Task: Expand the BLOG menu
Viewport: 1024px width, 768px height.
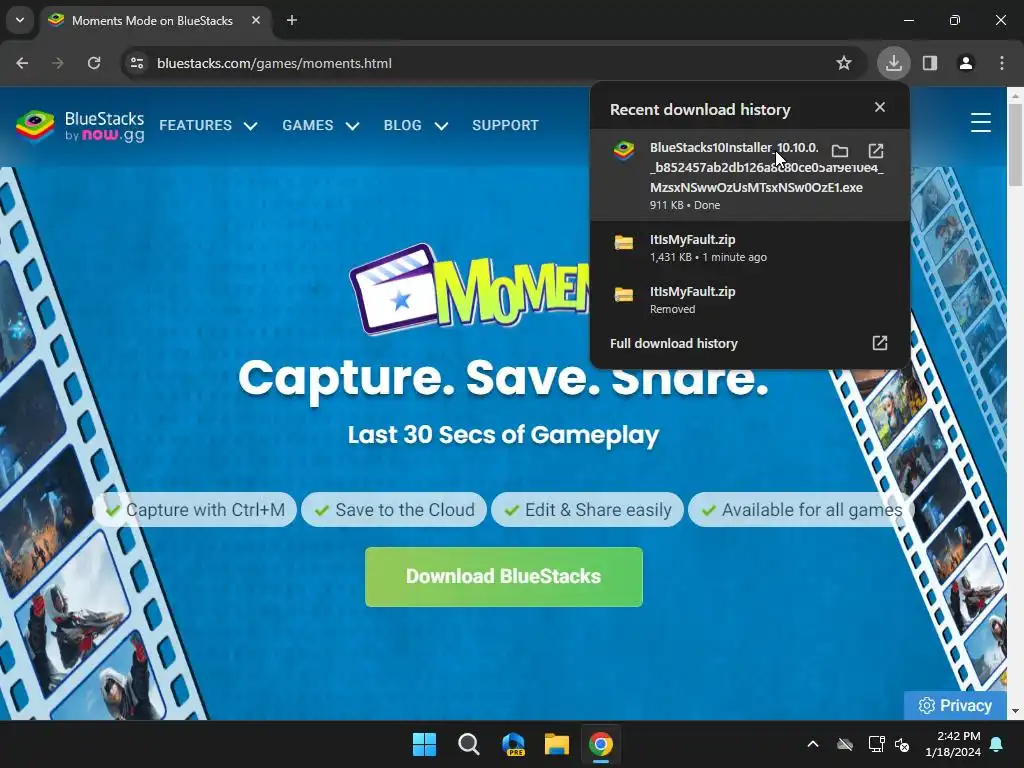Action: [416, 125]
